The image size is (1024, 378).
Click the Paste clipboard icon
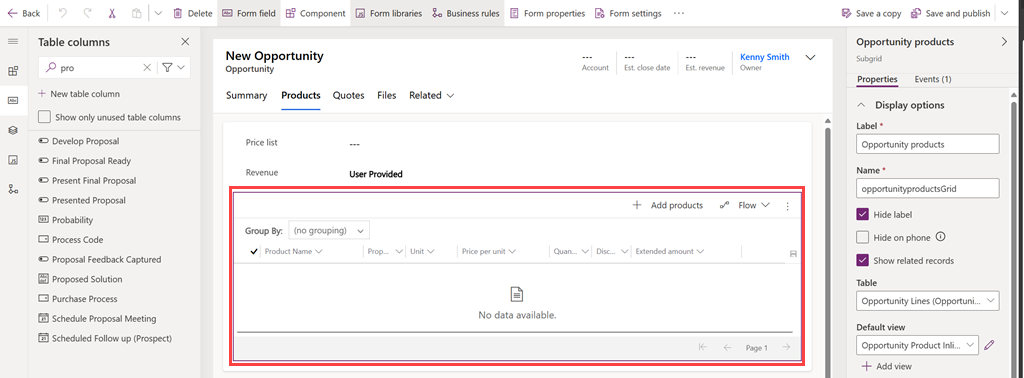click(x=136, y=13)
